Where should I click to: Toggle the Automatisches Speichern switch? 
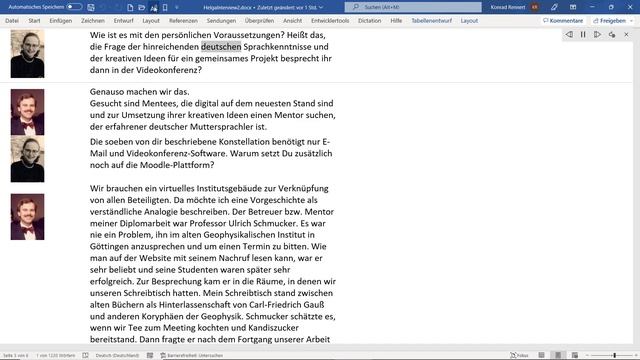point(74,7)
